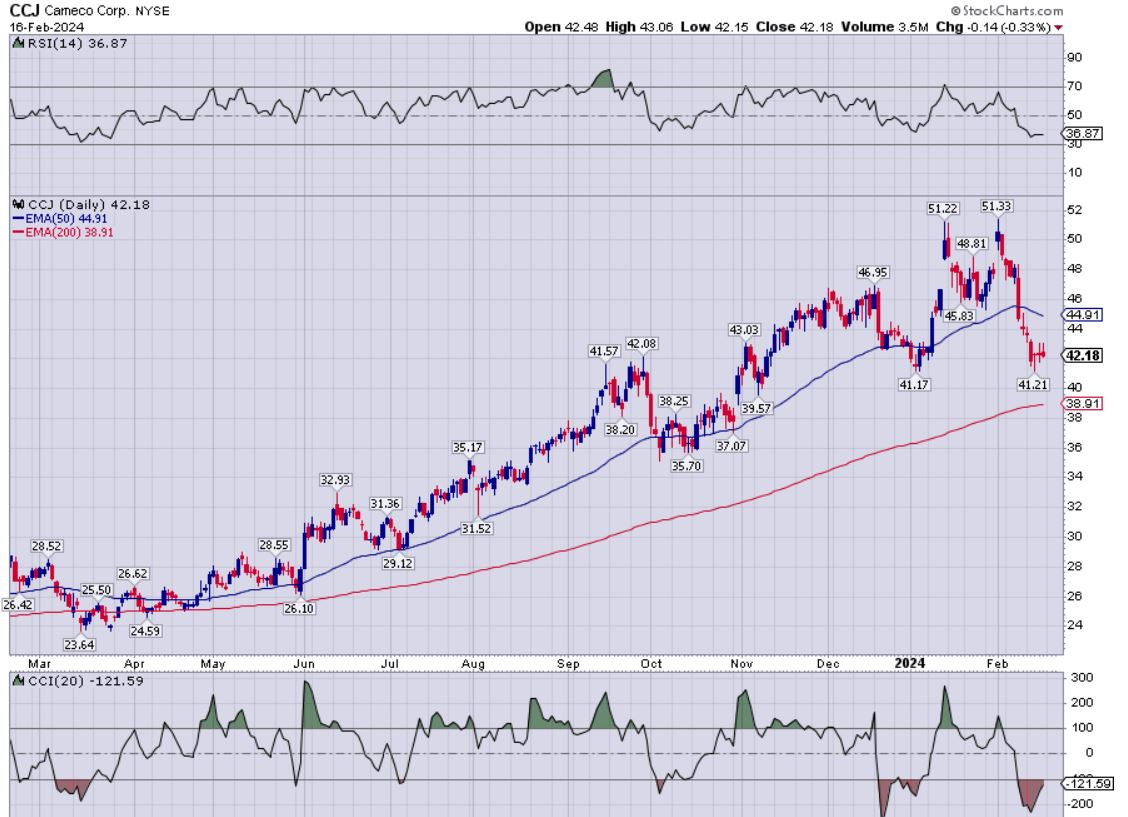Click the 31.36 price label
This screenshot has height=817, width=1128.
tap(385, 503)
